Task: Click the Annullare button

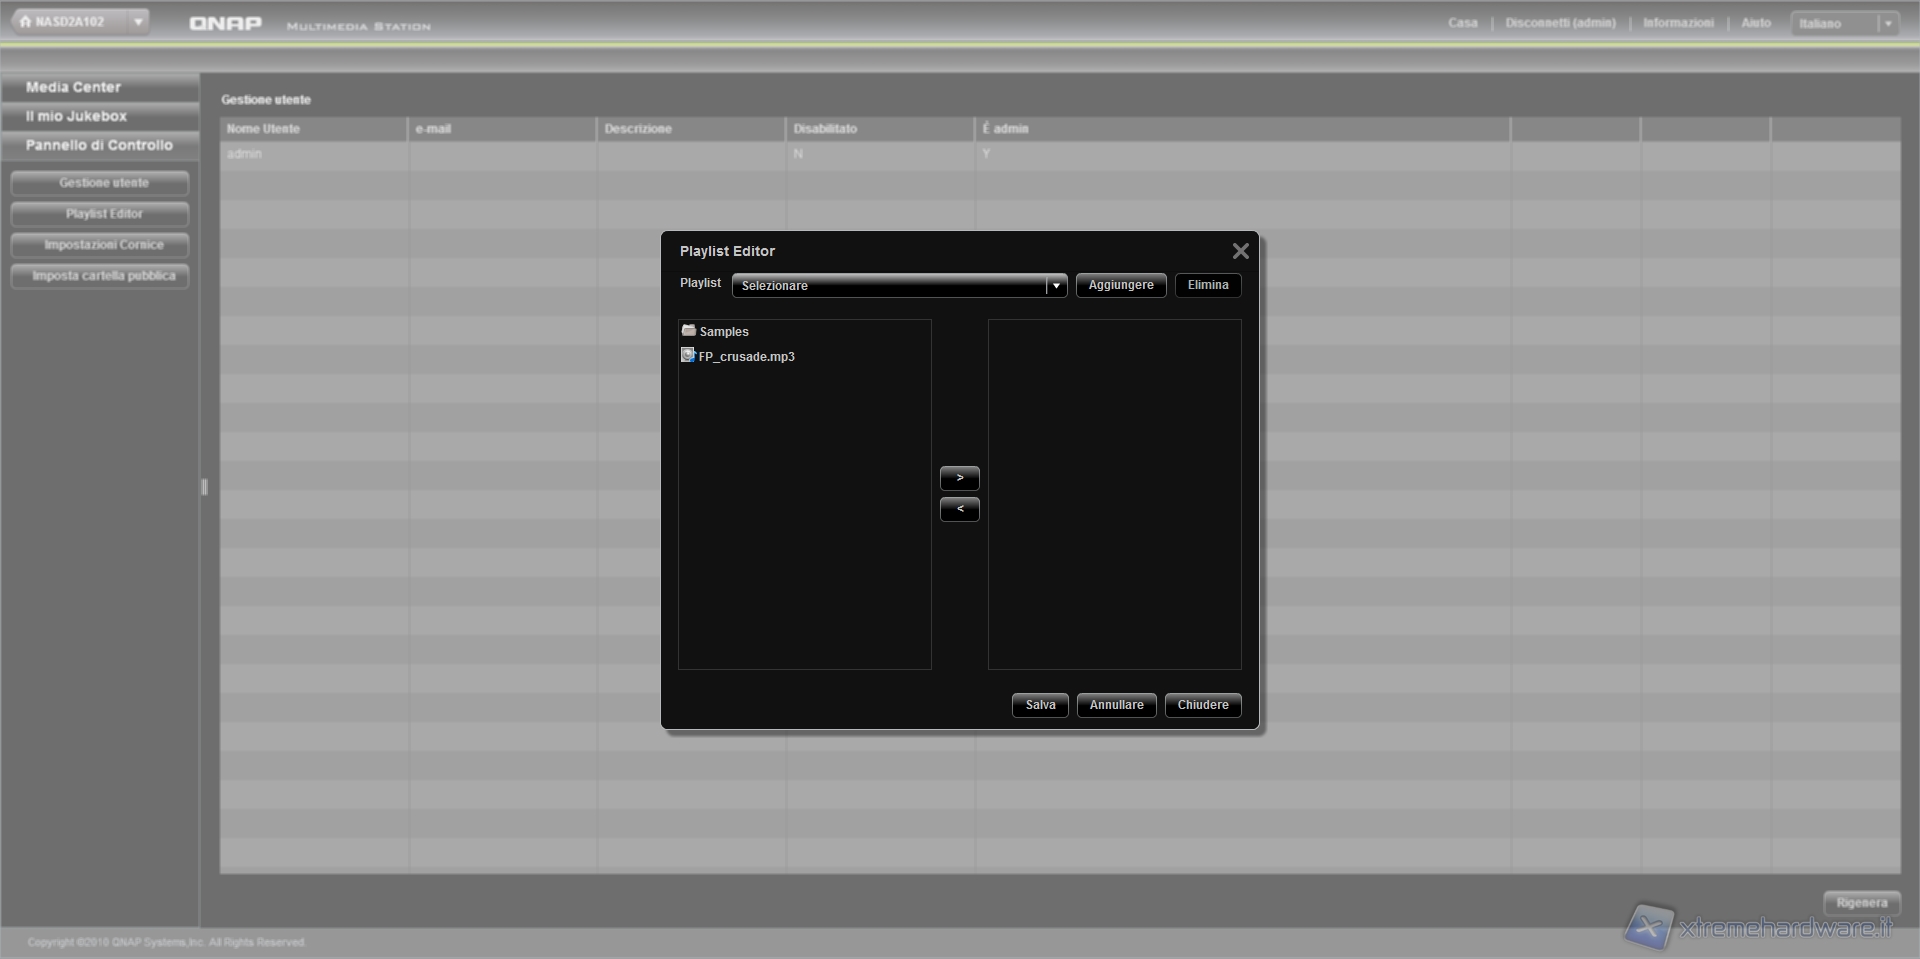Action: point(1116,705)
